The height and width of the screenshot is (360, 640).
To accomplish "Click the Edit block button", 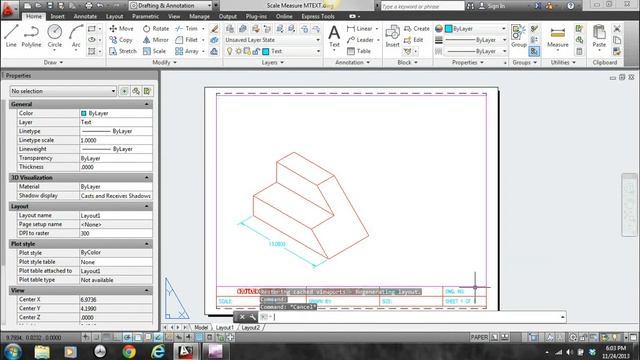I will (413, 40).
